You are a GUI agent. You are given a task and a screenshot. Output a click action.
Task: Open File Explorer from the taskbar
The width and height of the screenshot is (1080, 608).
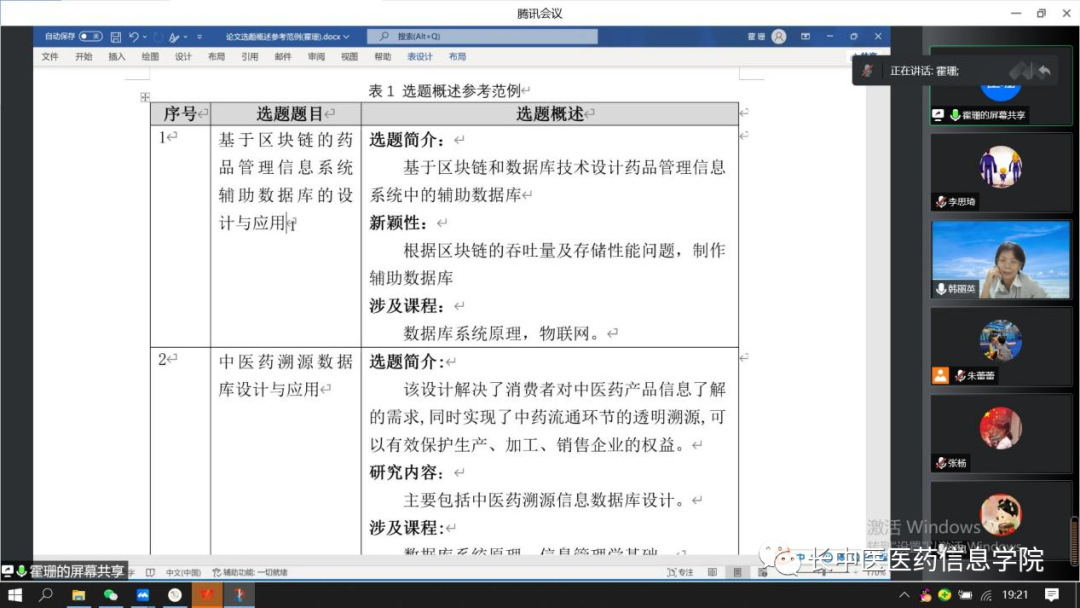pos(79,594)
